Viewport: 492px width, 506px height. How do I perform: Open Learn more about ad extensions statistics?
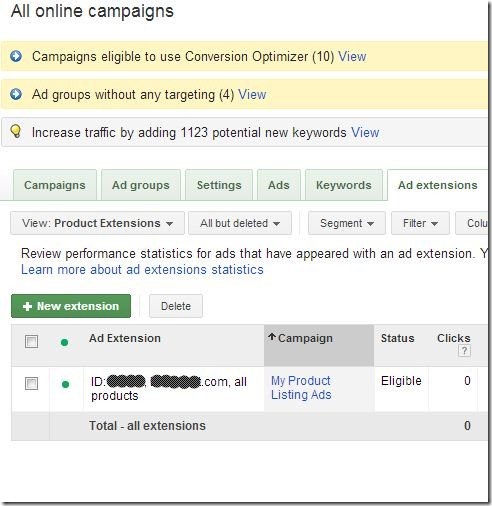click(142, 269)
